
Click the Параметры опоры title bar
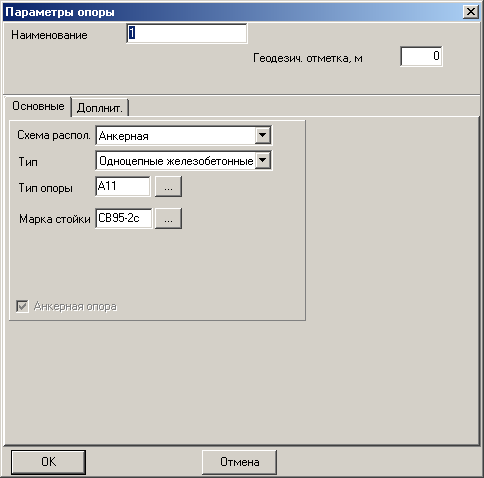[233, 12]
